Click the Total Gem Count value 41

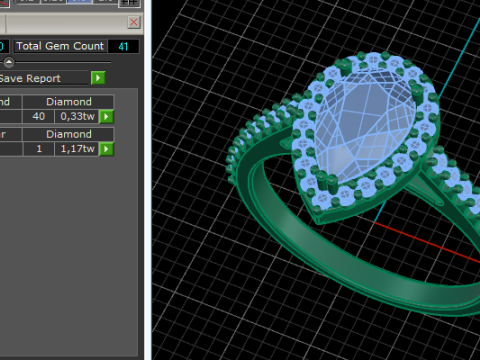[123, 46]
